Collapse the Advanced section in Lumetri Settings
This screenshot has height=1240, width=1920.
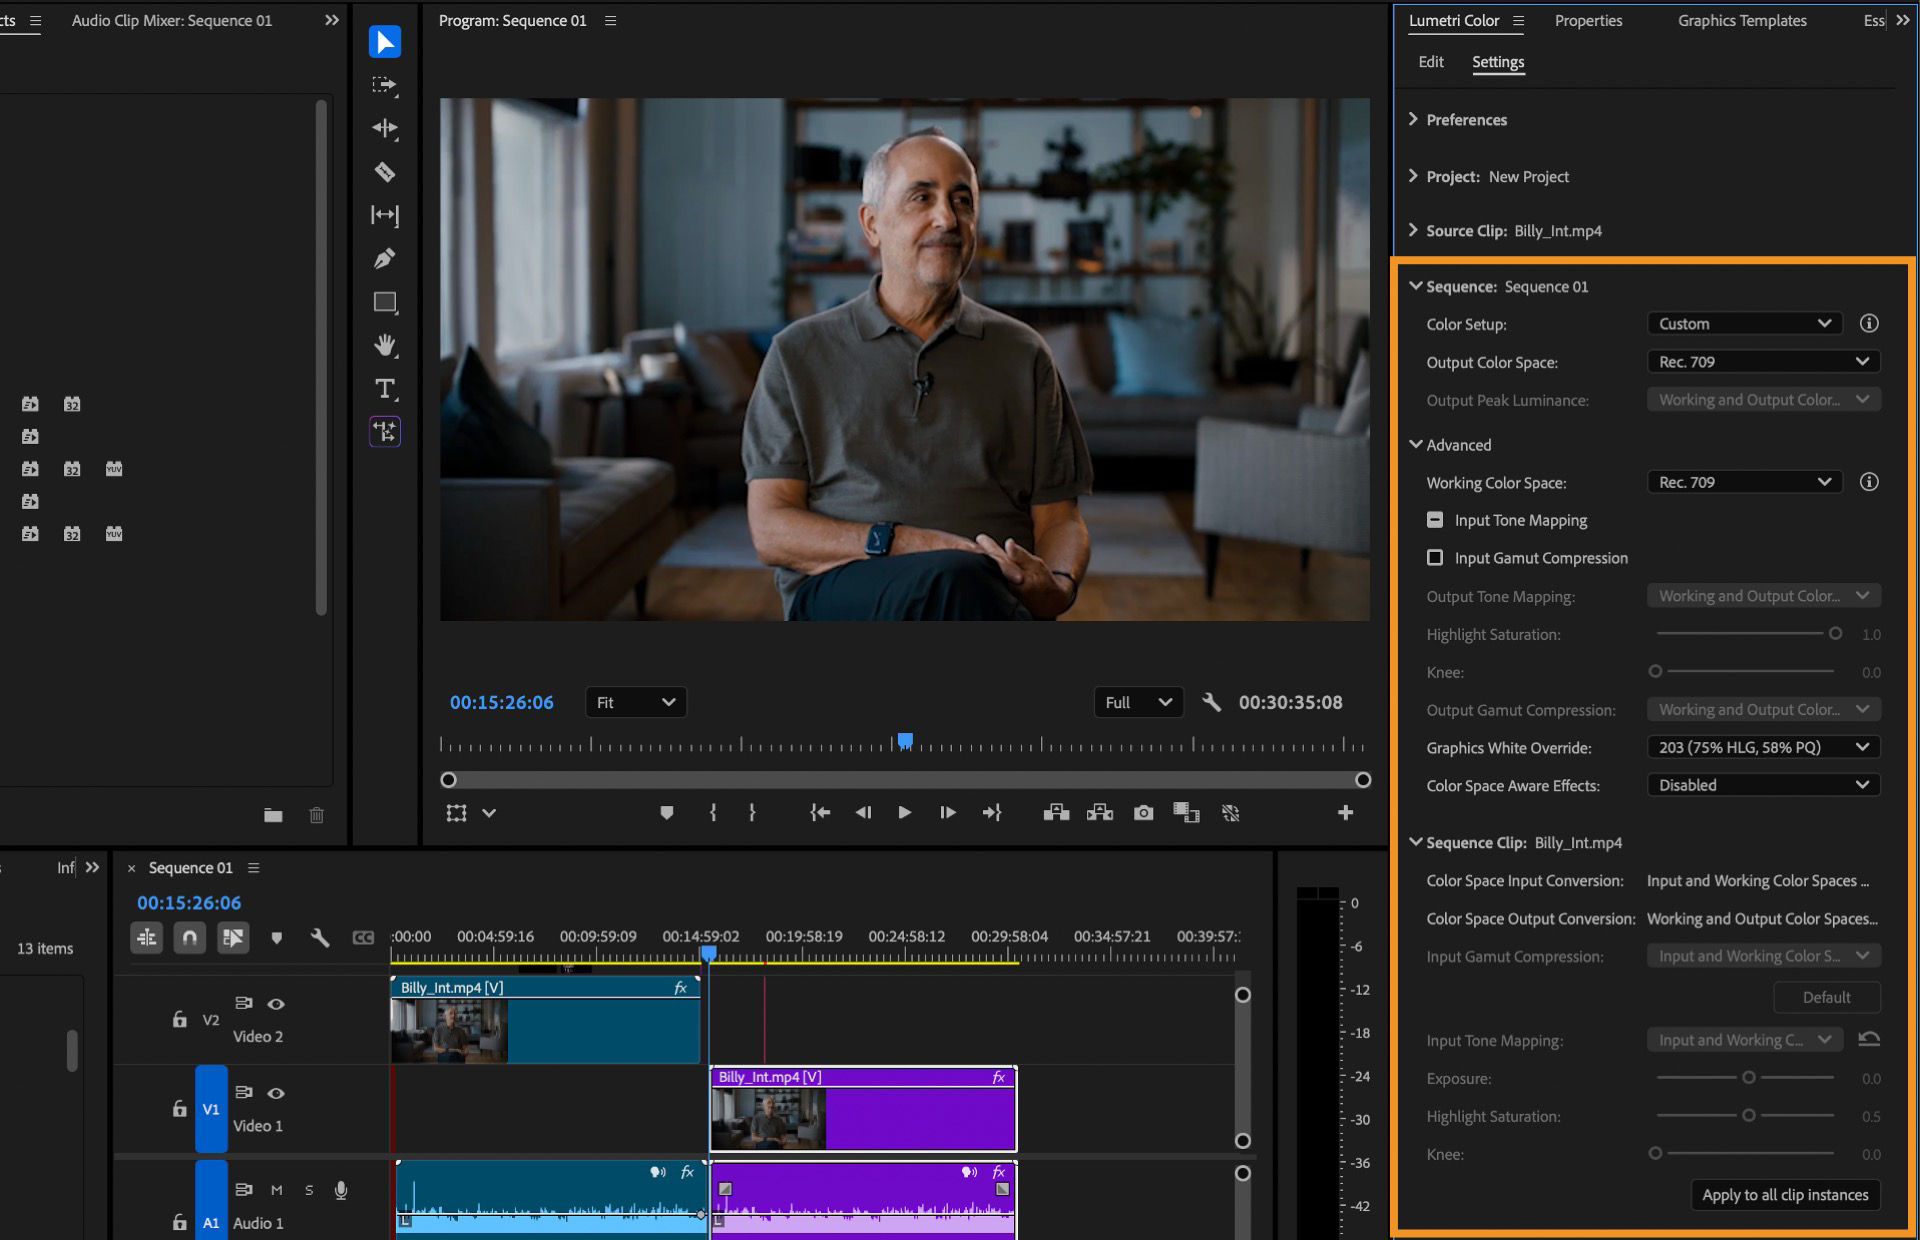pyautogui.click(x=1415, y=445)
